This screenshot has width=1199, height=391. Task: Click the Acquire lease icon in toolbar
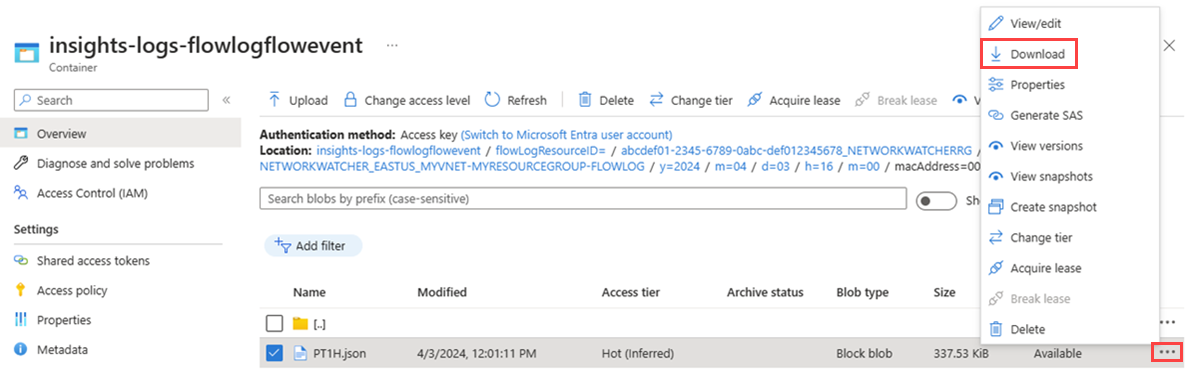[x=755, y=100]
